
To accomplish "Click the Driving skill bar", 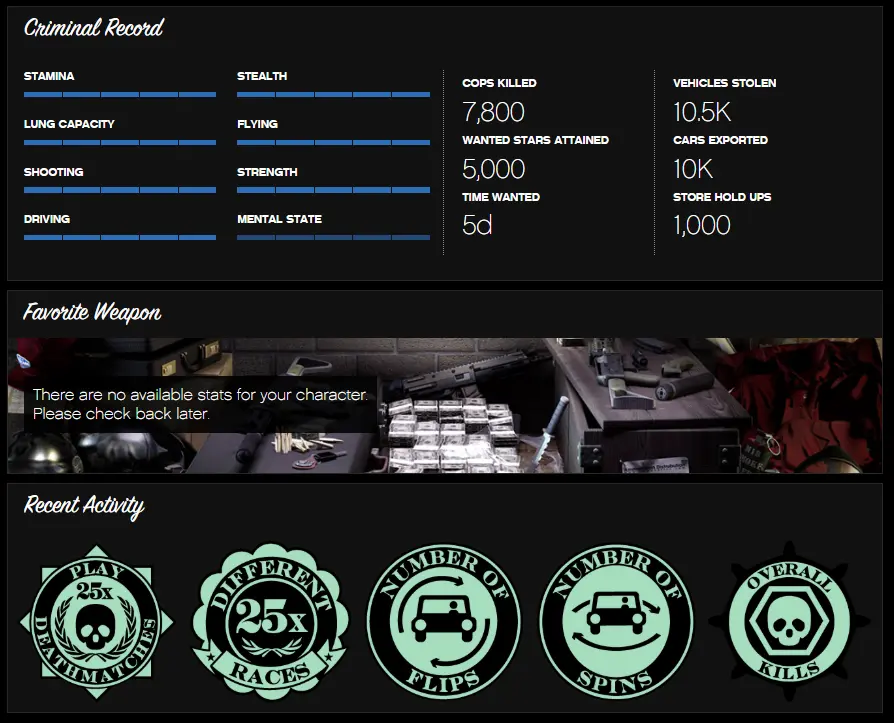I will (120, 237).
